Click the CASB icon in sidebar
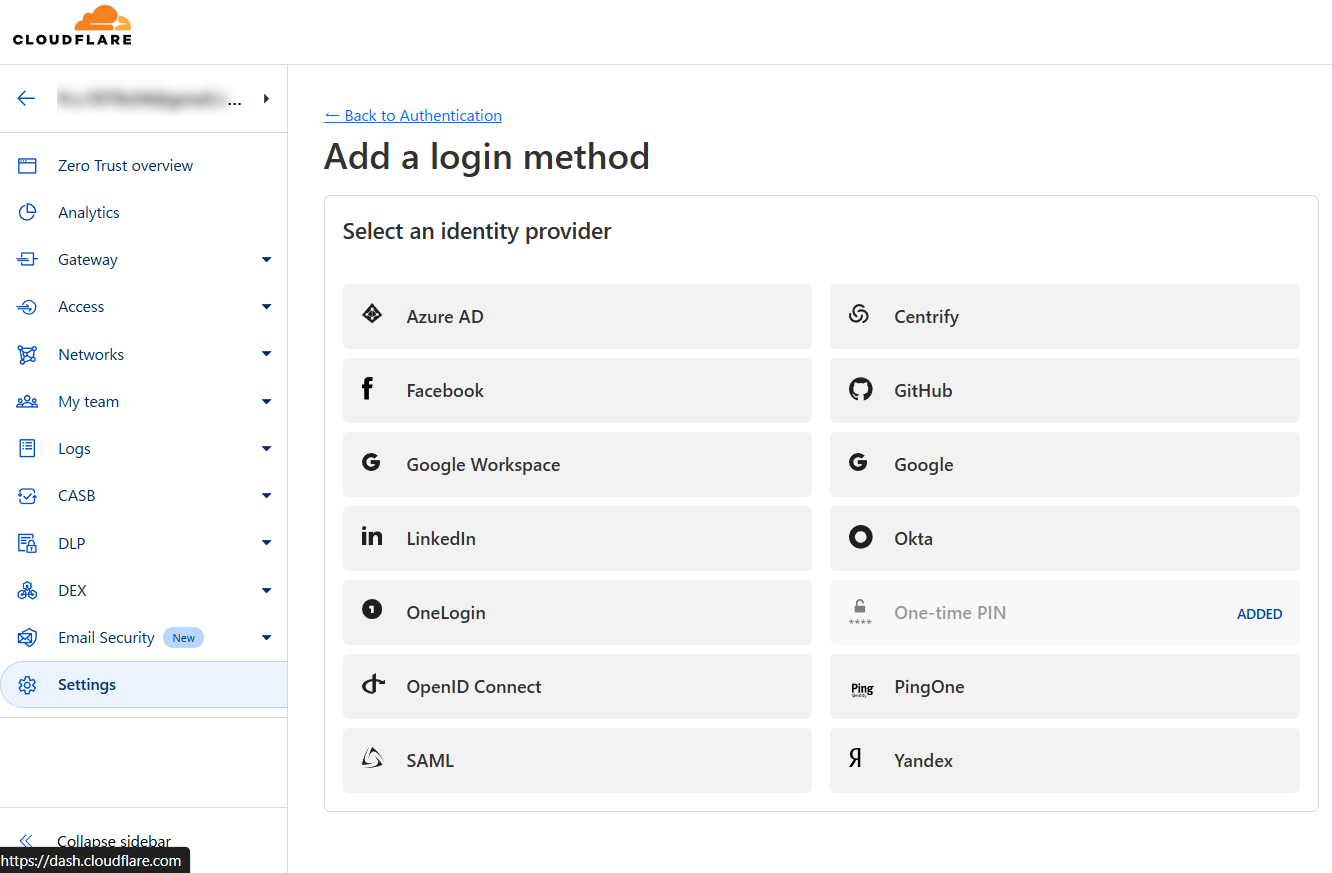Image resolution: width=1332 pixels, height=873 pixels. 27,496
